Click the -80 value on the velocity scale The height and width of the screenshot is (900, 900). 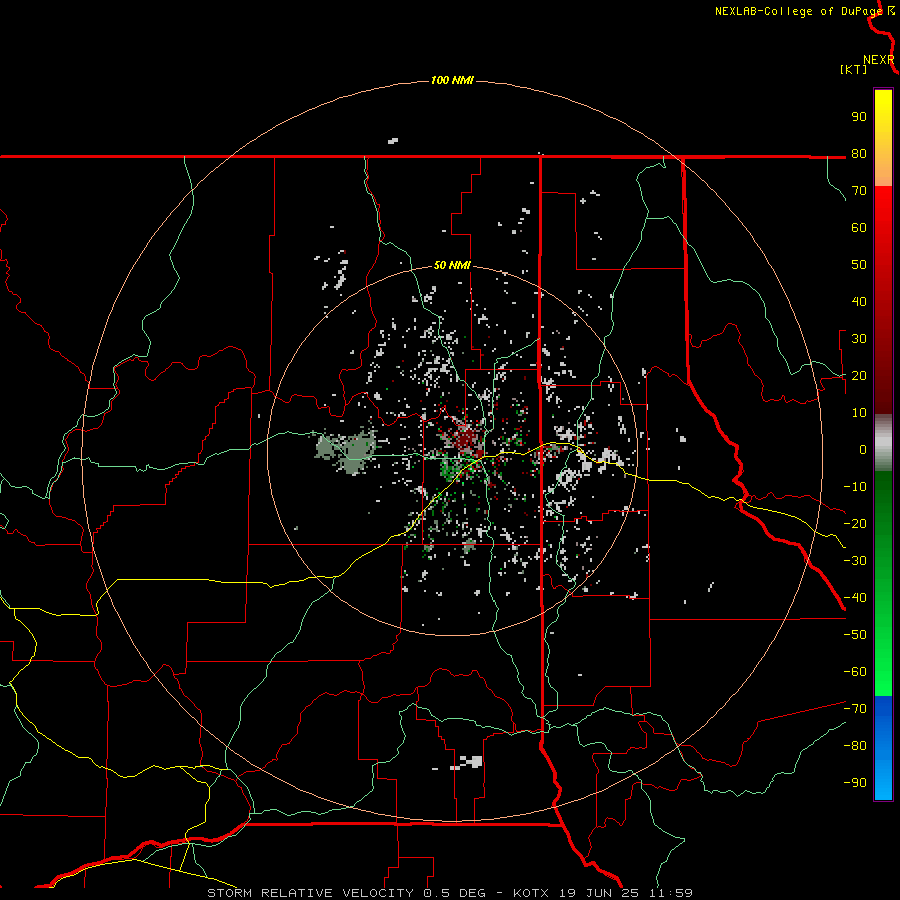pyautogui.click(x=855, y=746)
